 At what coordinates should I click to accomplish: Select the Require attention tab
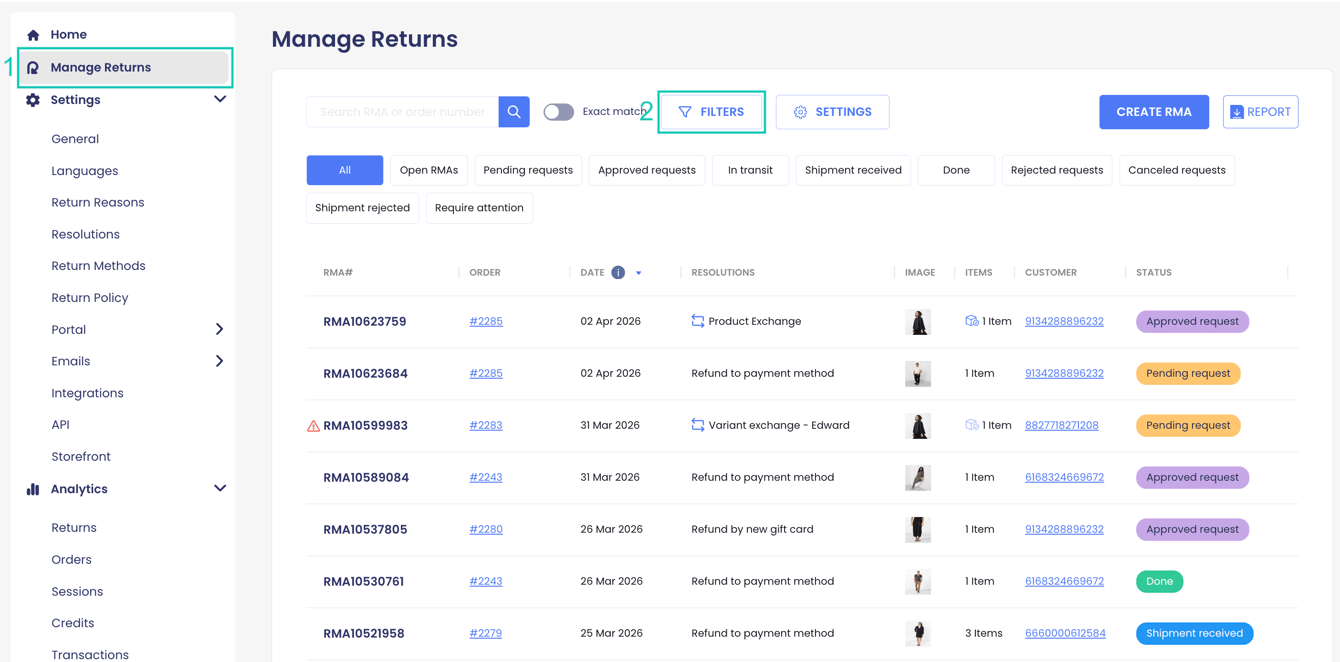[479, 208]
